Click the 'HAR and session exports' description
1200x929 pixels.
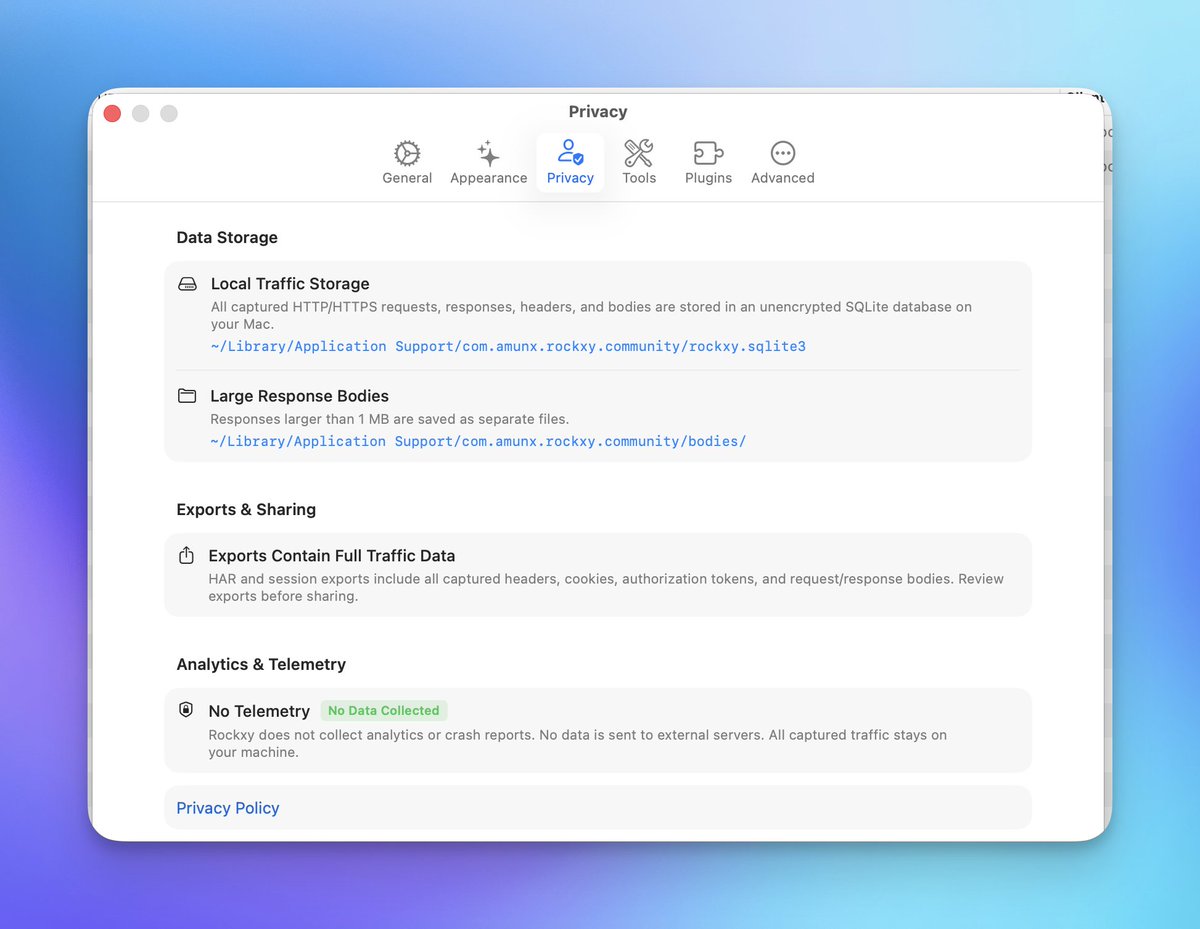coord(606,587)
